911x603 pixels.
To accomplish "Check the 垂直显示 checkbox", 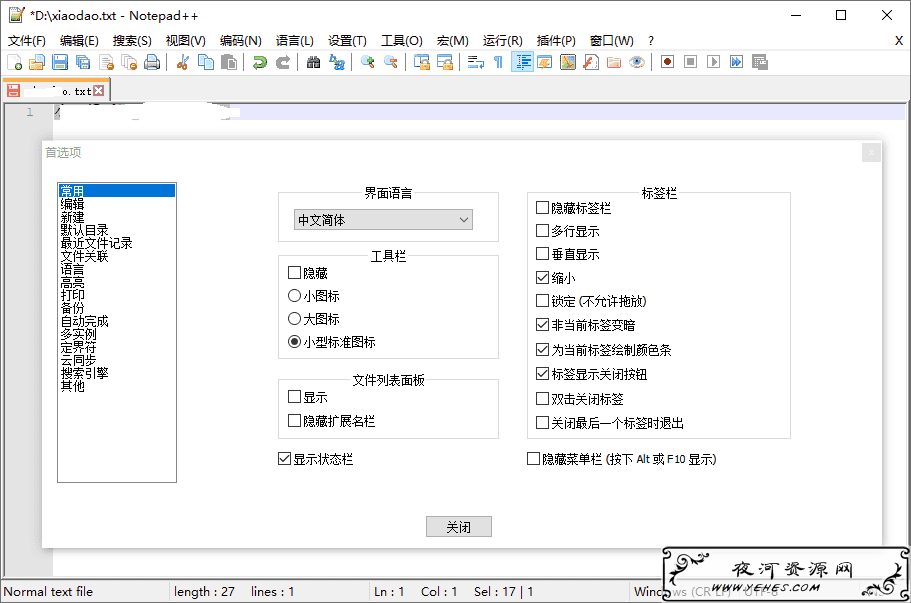I will (542, 254).
